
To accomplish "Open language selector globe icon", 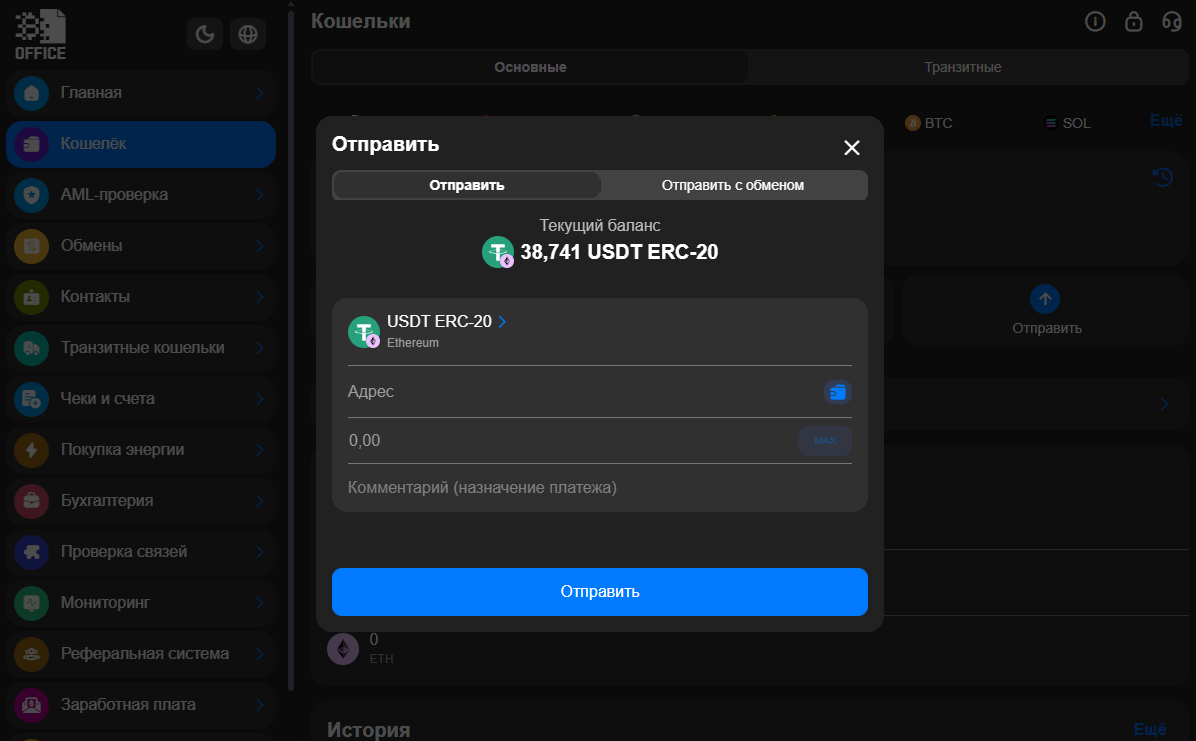I will click(x=247, y=35).
